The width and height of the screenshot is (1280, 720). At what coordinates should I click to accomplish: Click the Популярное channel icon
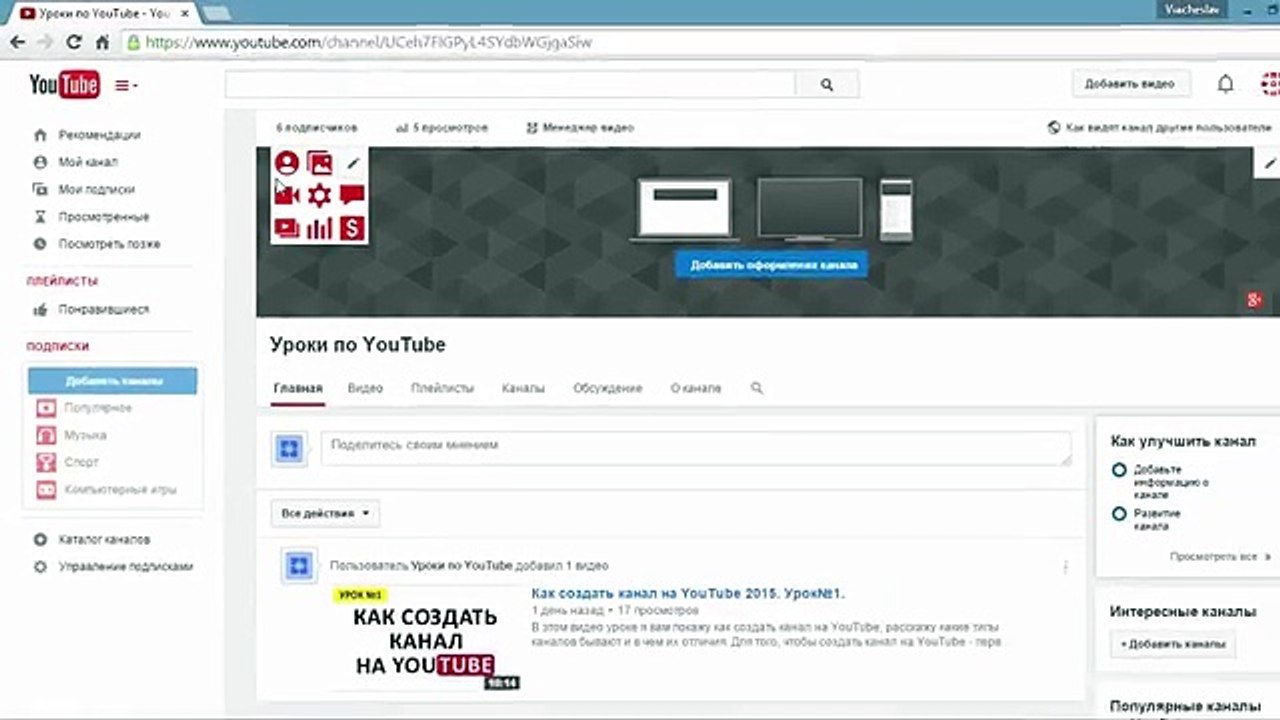(x=46, y=408)
